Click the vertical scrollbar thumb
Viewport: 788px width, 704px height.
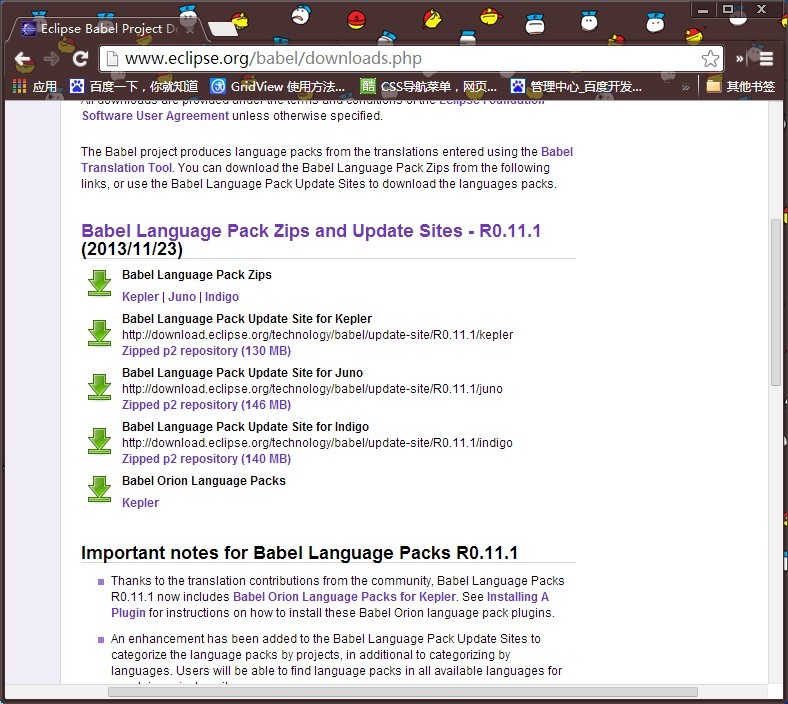click(x=775, y=302)
